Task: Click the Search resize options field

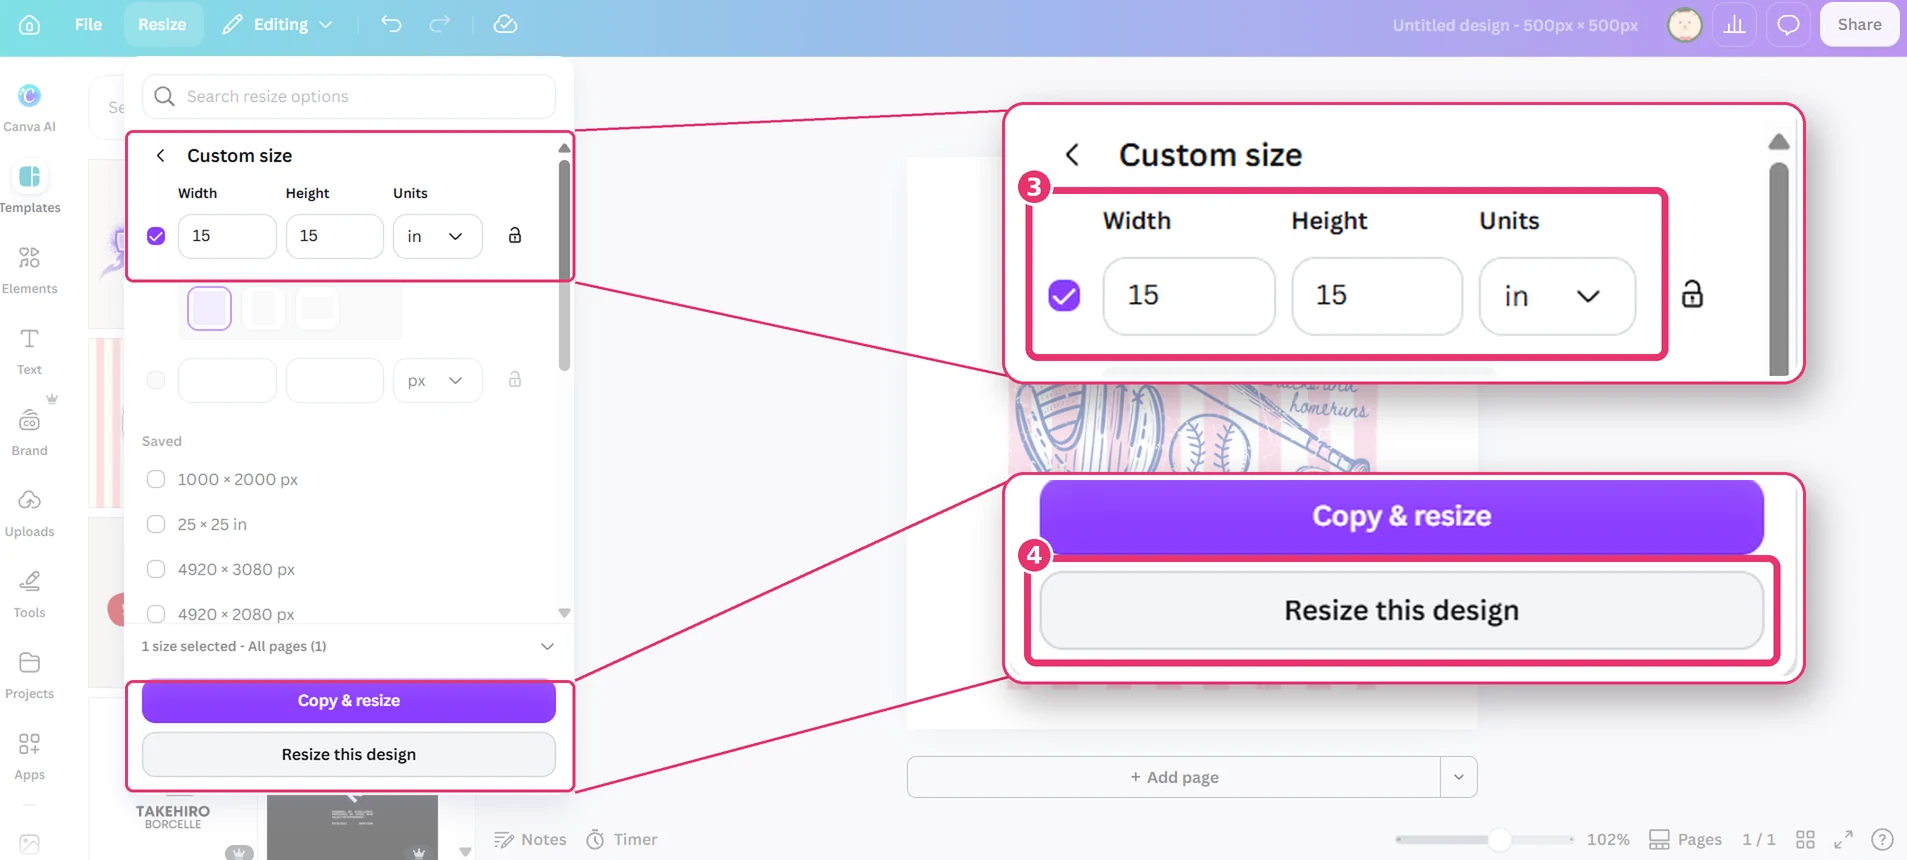Action: pyautogui.click(x=349, y=96)
